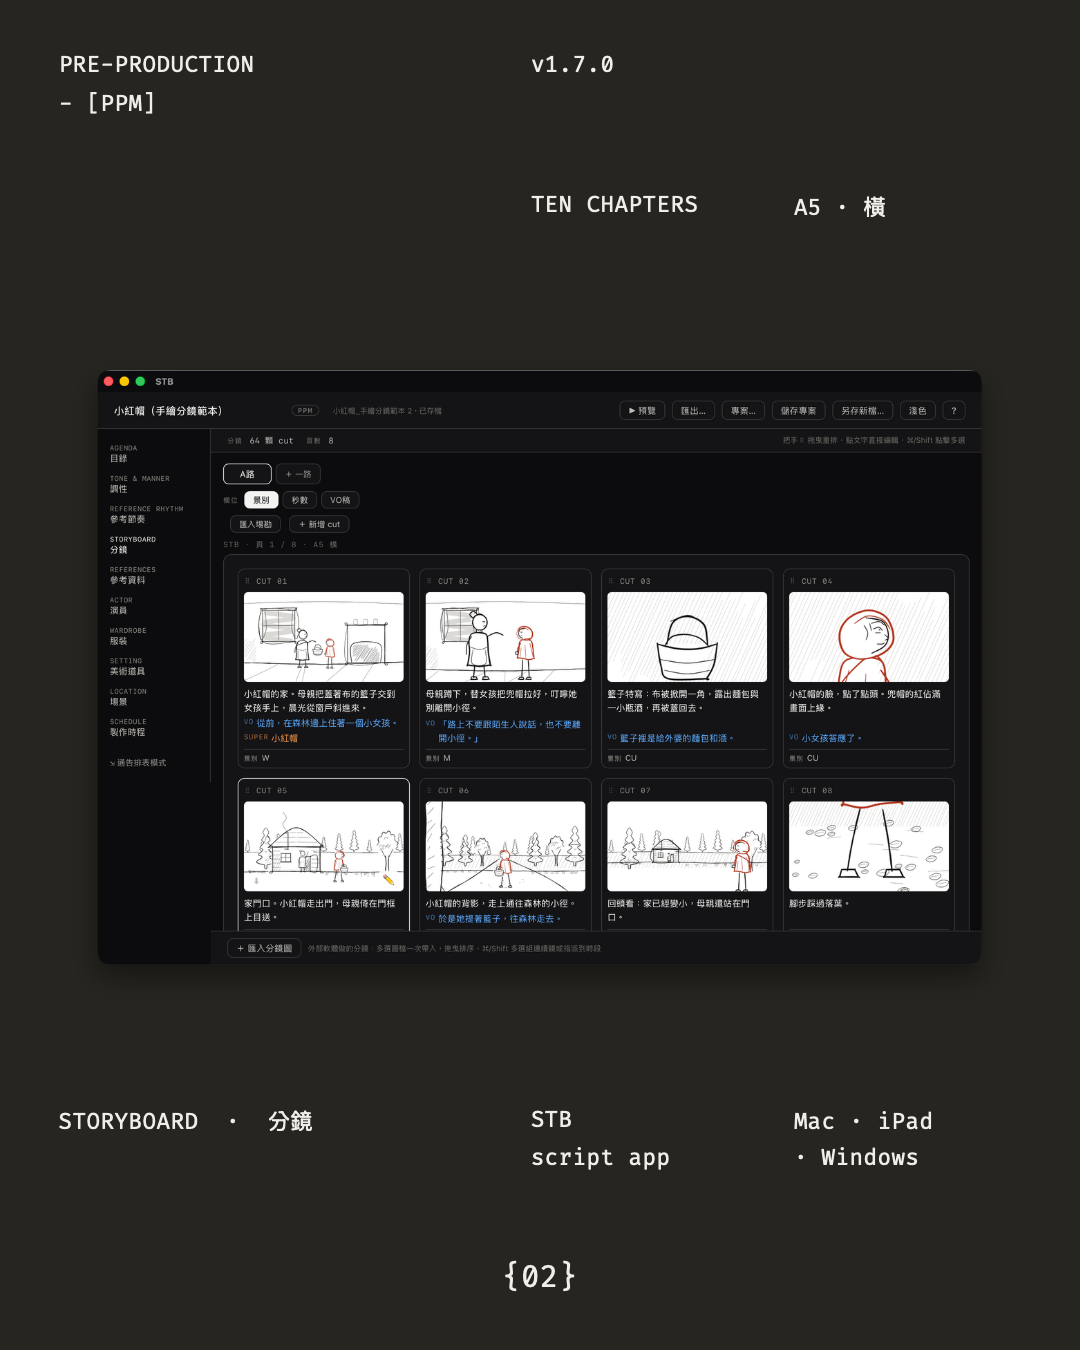Add a new route with + 一路
The width and height of the screenshot is (1080, 1350).
coord(298,474)
